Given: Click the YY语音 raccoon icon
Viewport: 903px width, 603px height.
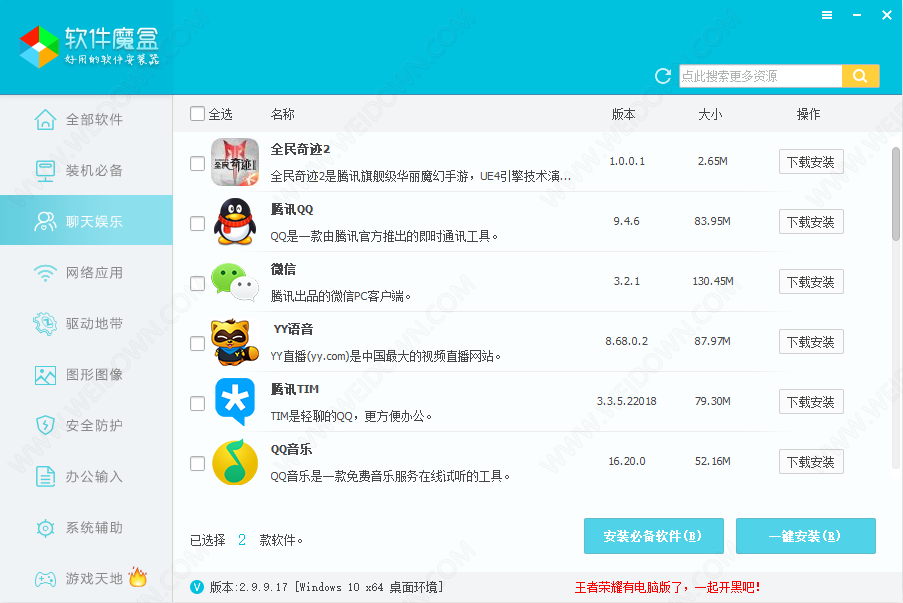Looking at the screenshot, I should click(x=235, y=342).
